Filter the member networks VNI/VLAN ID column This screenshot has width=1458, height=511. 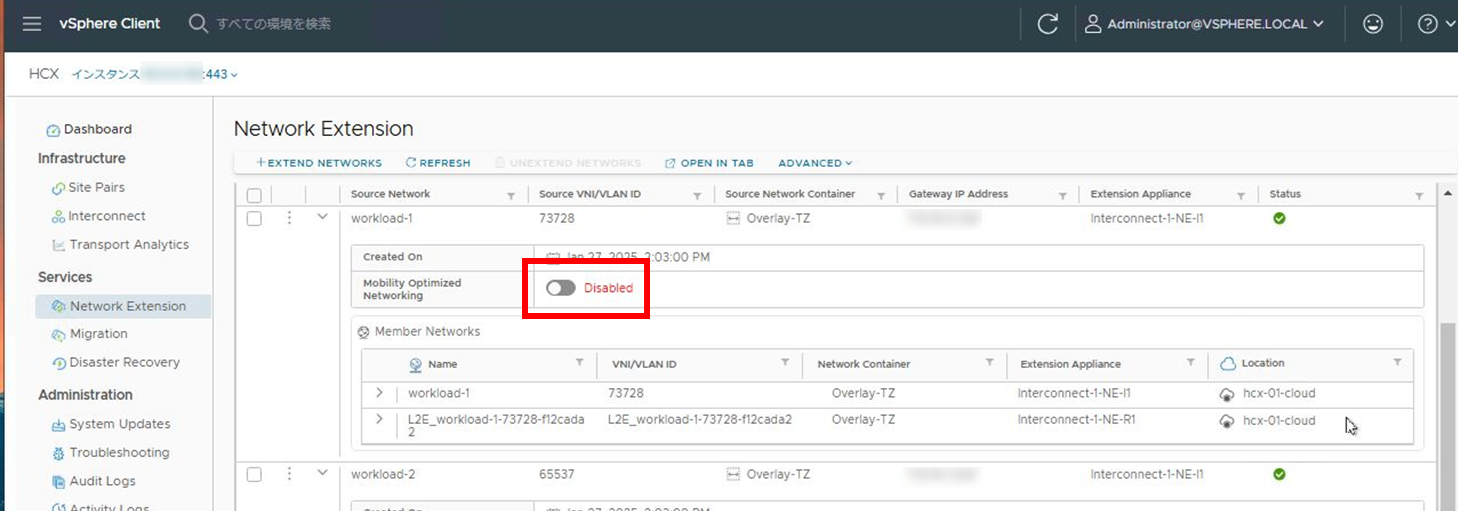[x=785, y=362]
